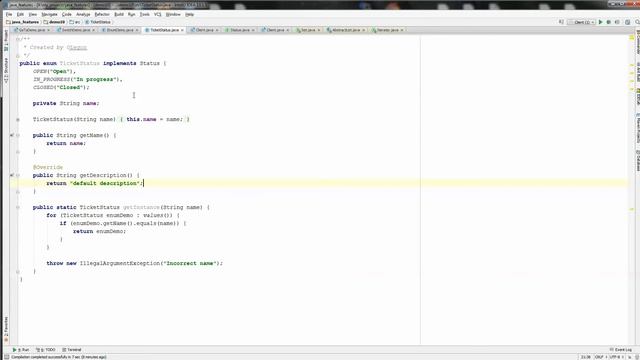Click the yellow inspection indicator atop the error stripe
640x360 pixels.
click(632, 38)
